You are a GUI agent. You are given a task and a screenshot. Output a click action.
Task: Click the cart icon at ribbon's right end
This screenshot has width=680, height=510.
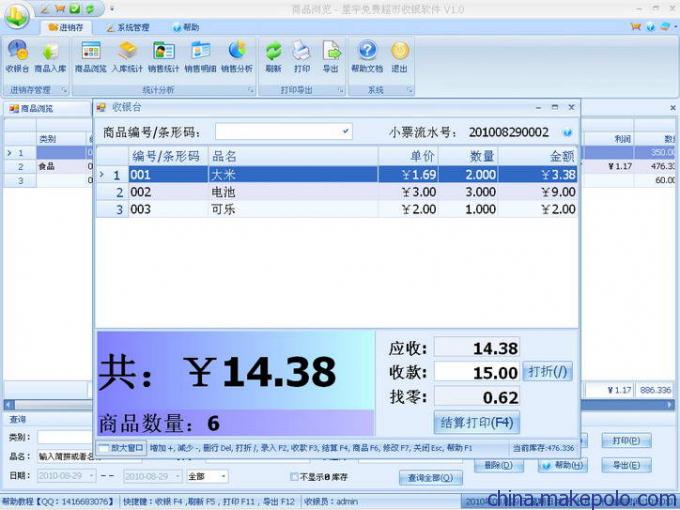tap(636, 27)
